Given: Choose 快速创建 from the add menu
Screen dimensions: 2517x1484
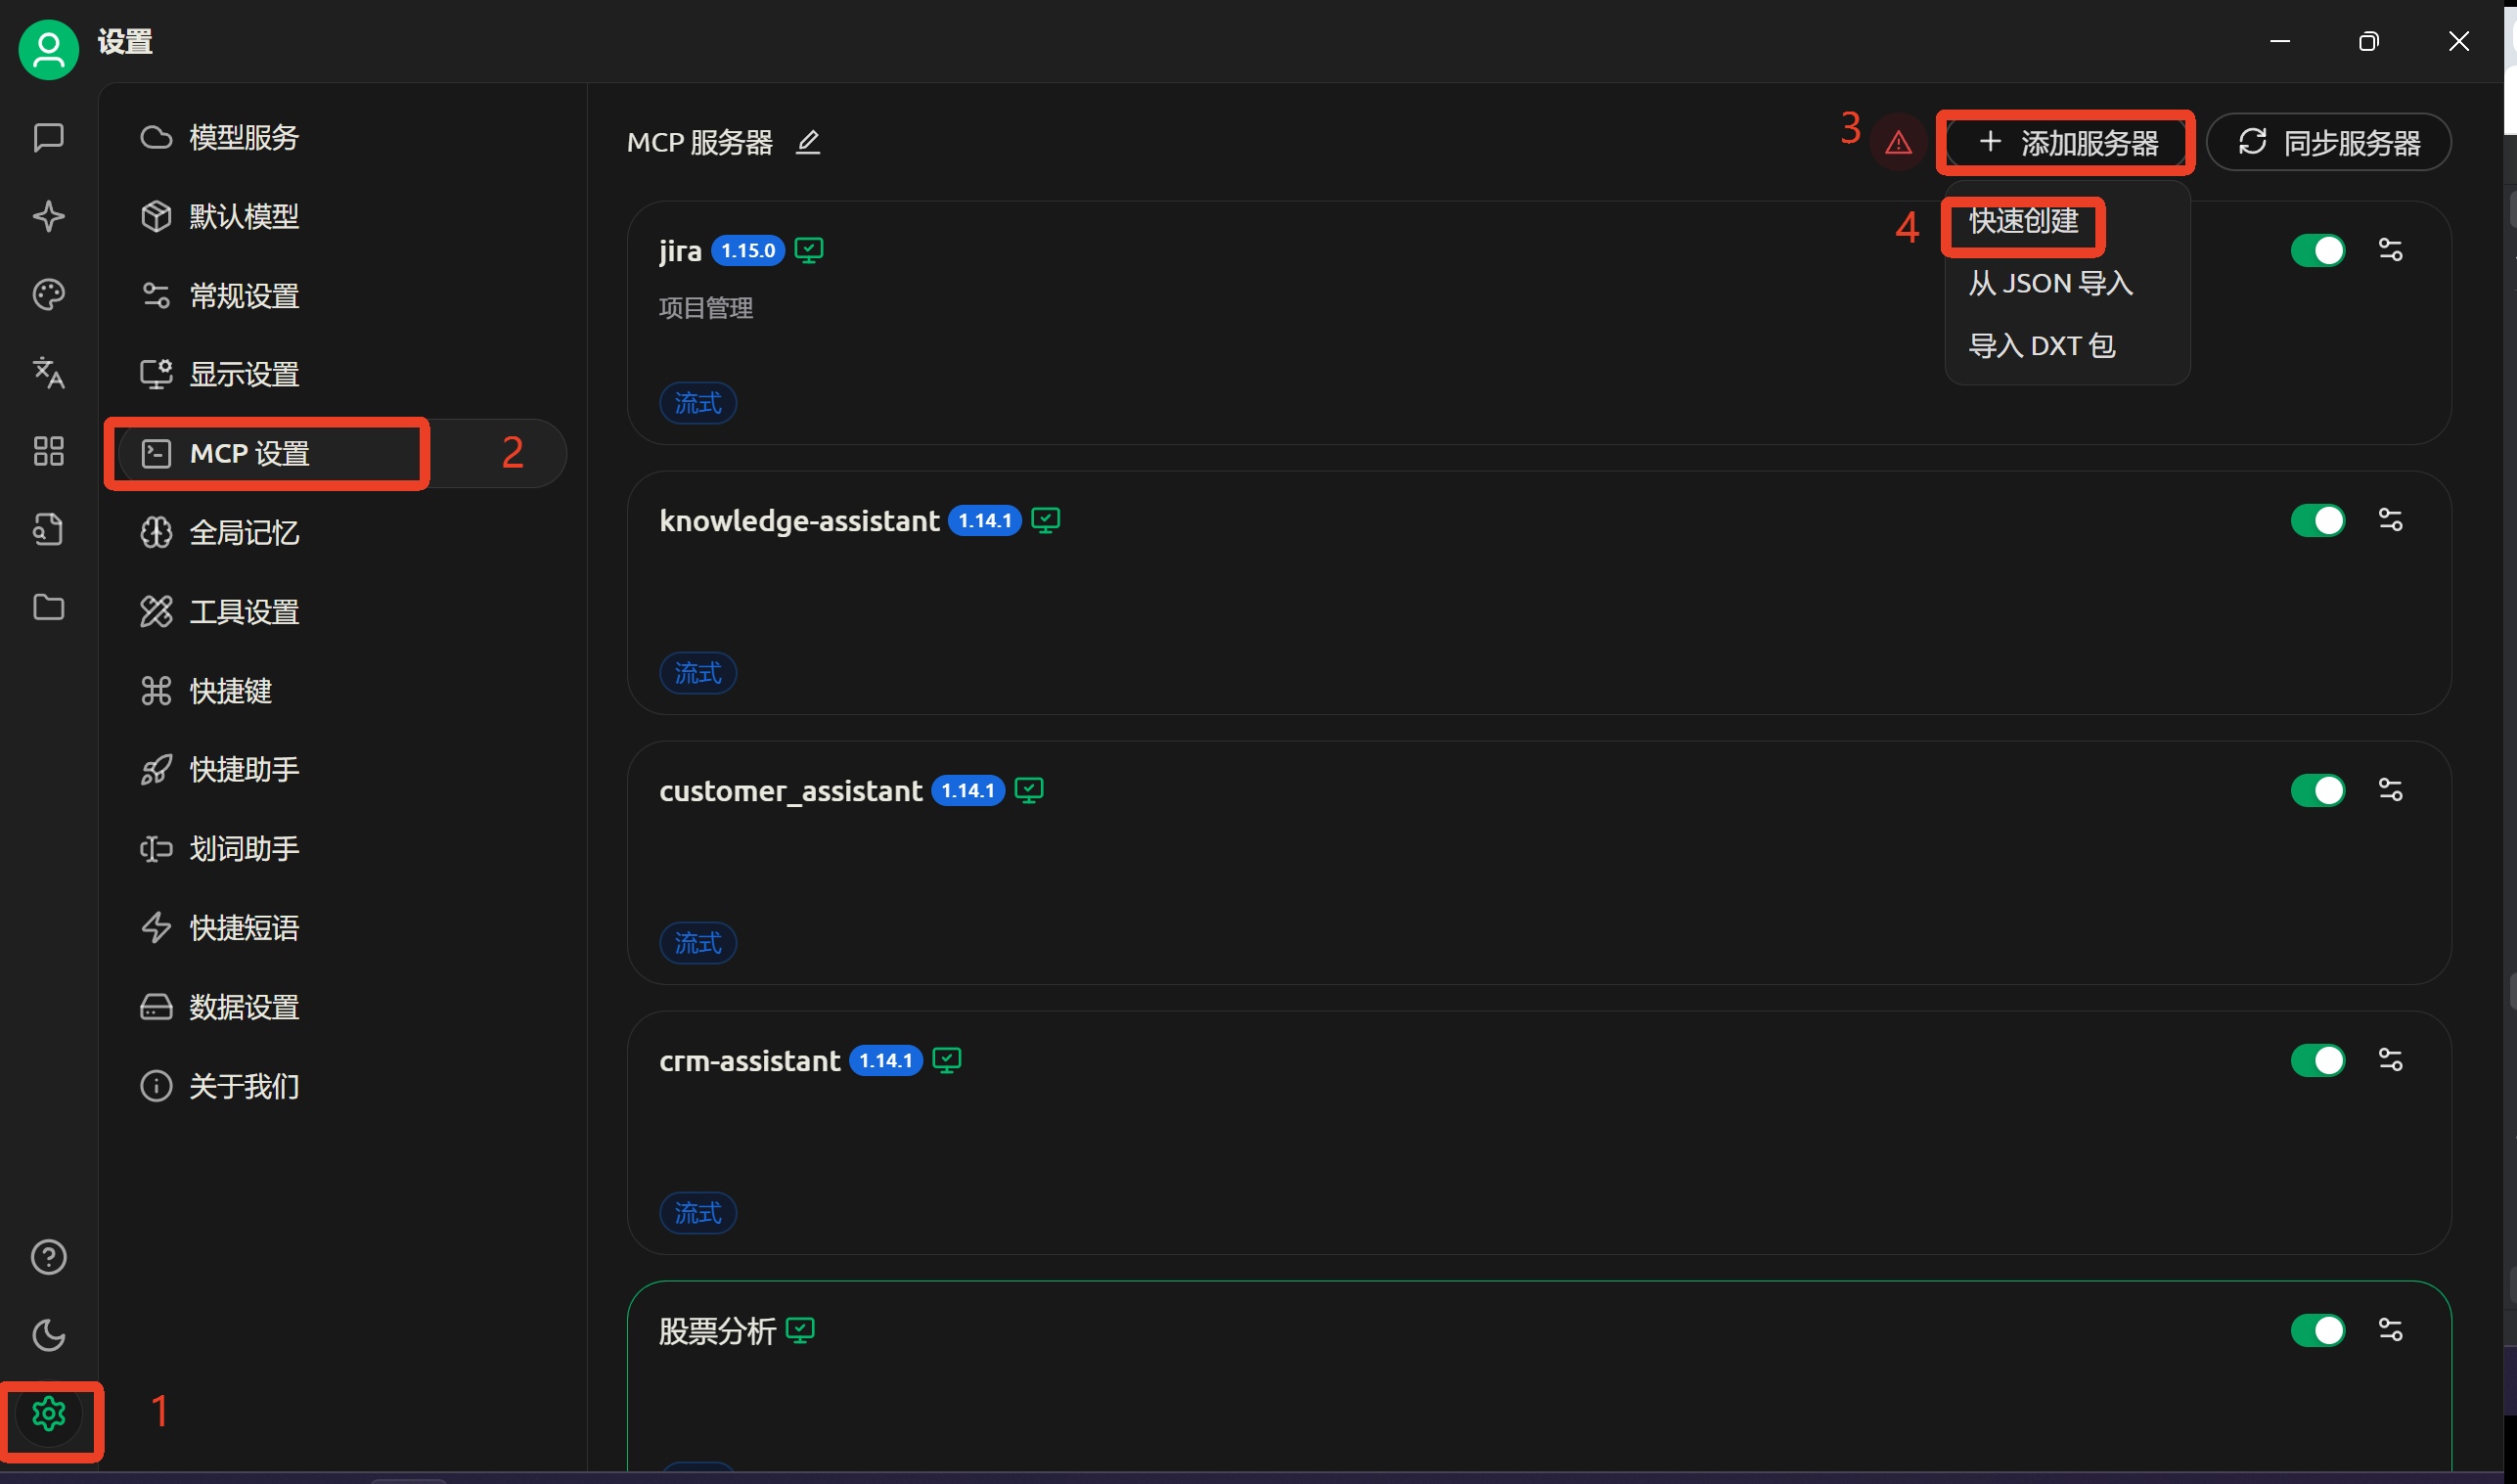Looking at the screenshot, I should 2024,221.
